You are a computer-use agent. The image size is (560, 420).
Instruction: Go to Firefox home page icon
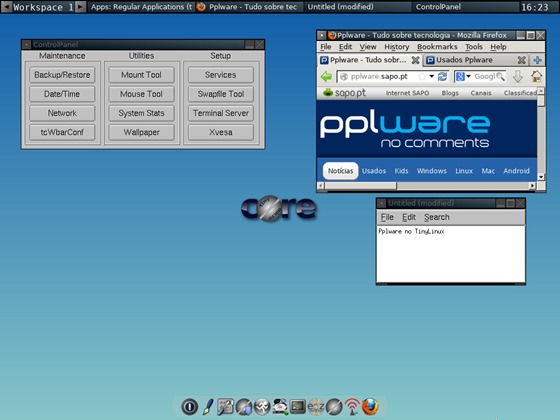coord(536,76)
